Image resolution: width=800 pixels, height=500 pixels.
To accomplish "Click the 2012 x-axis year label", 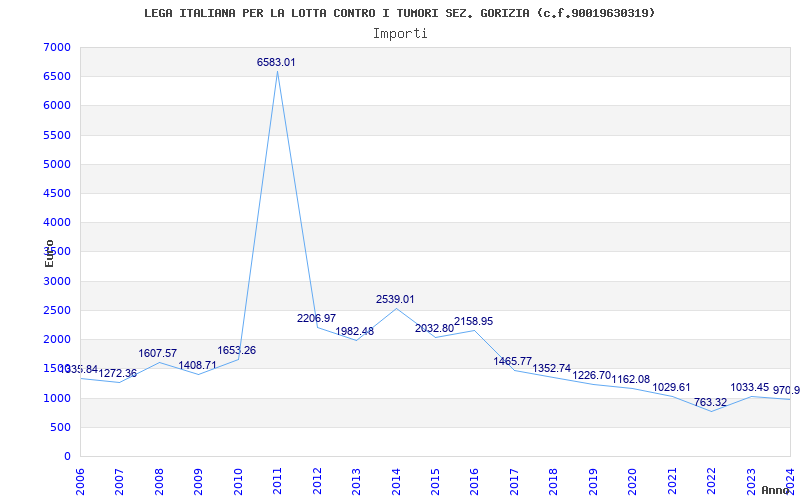I will point(317,481).
